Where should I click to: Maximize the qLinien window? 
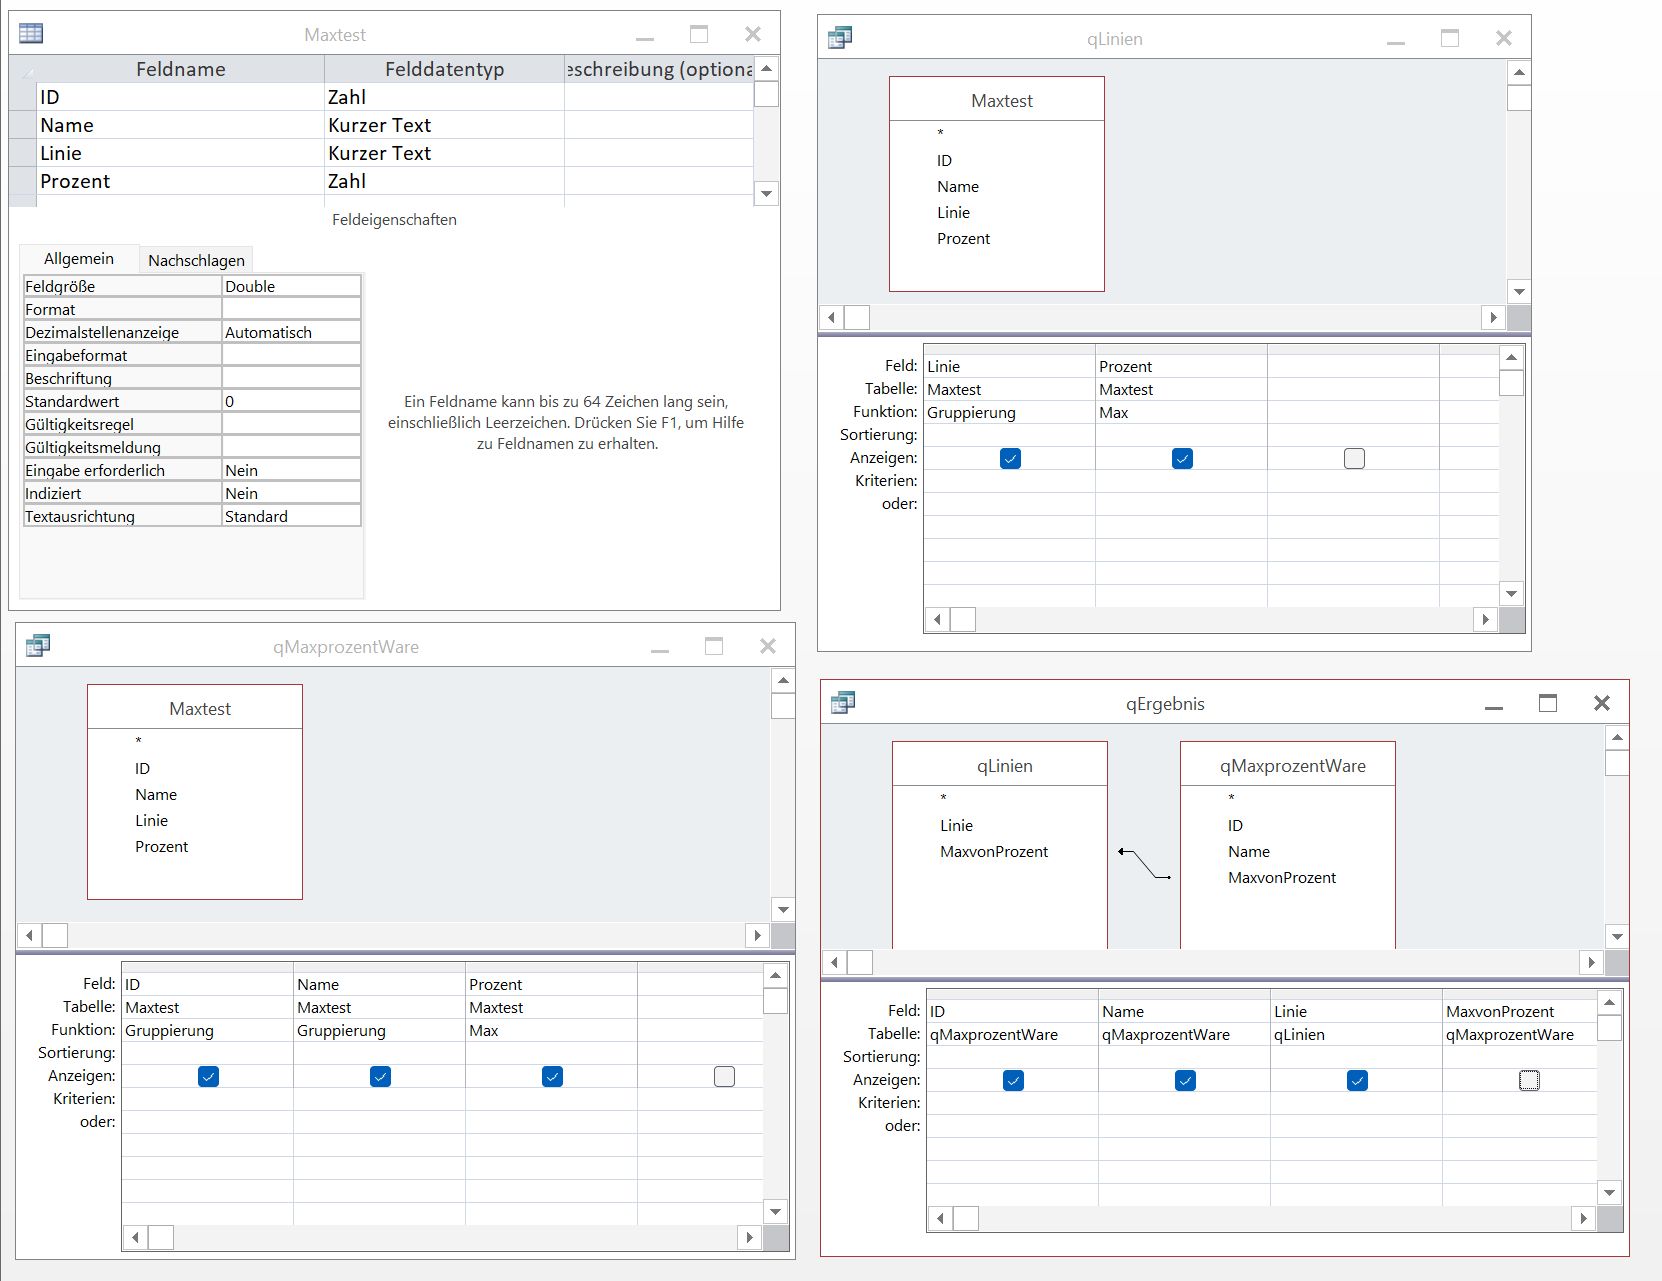point(1450,38)
